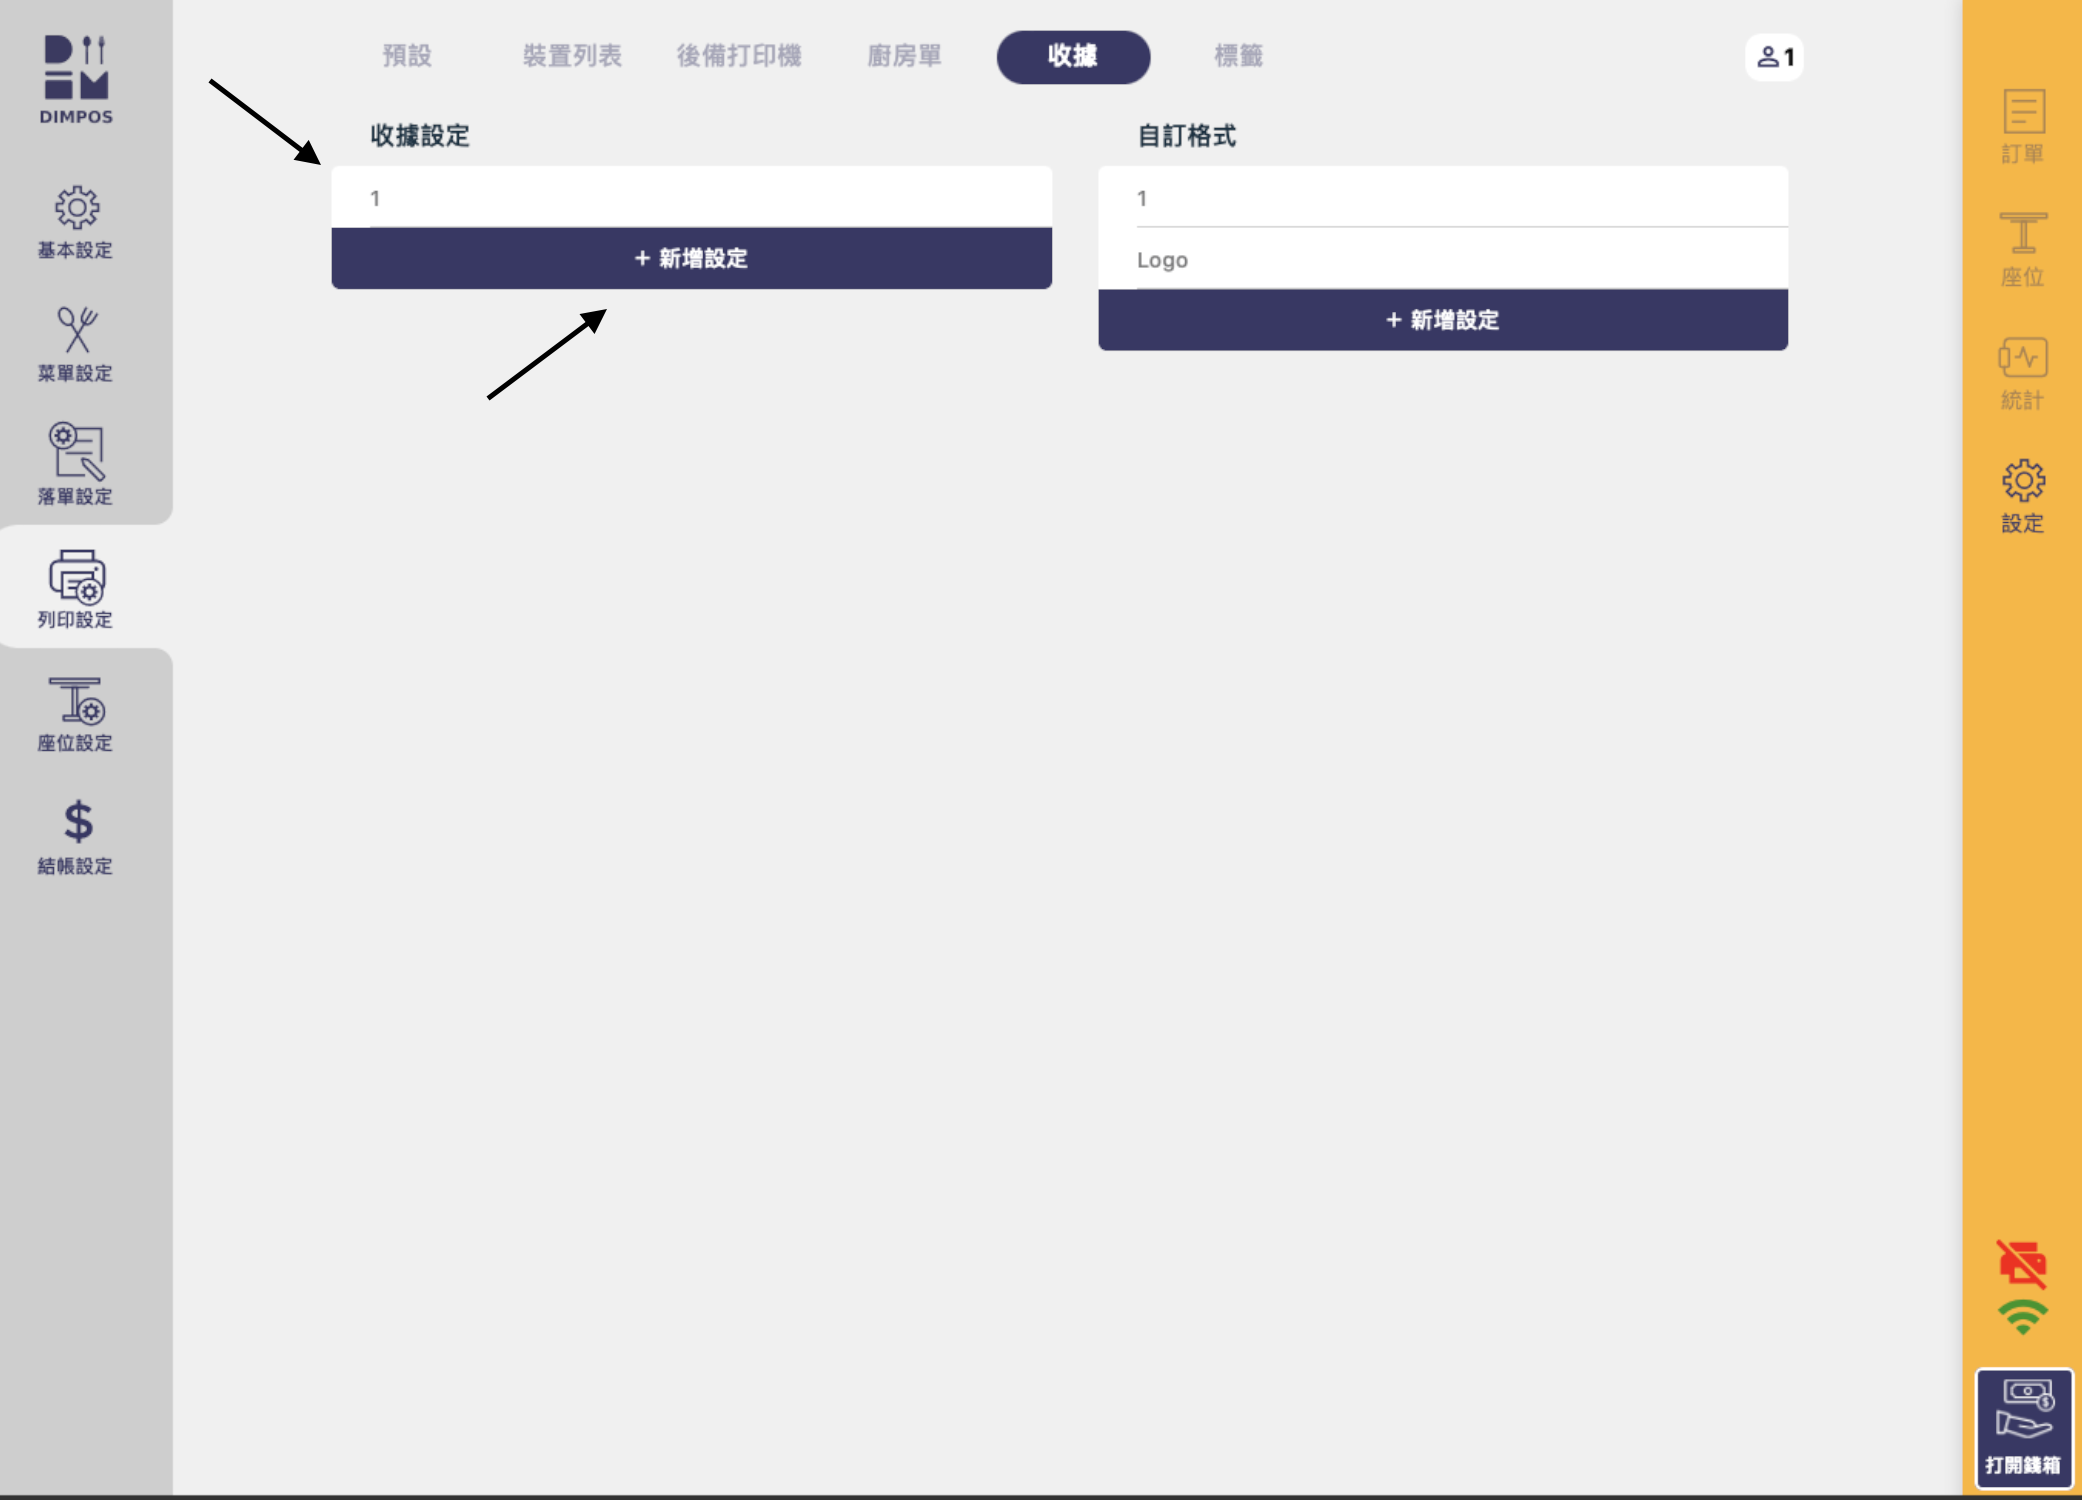The height and width of the screenshot is (1500, 2082).
Task: Switch to 預設 tab
Action: click(407, 56)
